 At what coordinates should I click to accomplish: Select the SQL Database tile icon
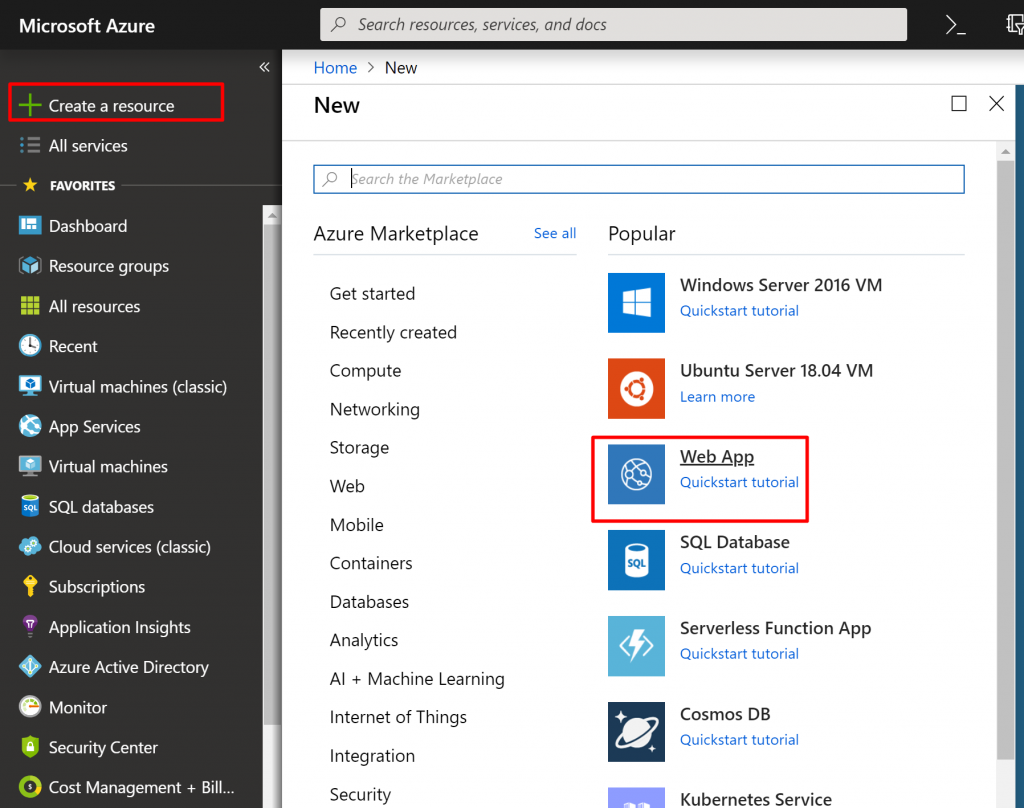click(x=636, y=560)
